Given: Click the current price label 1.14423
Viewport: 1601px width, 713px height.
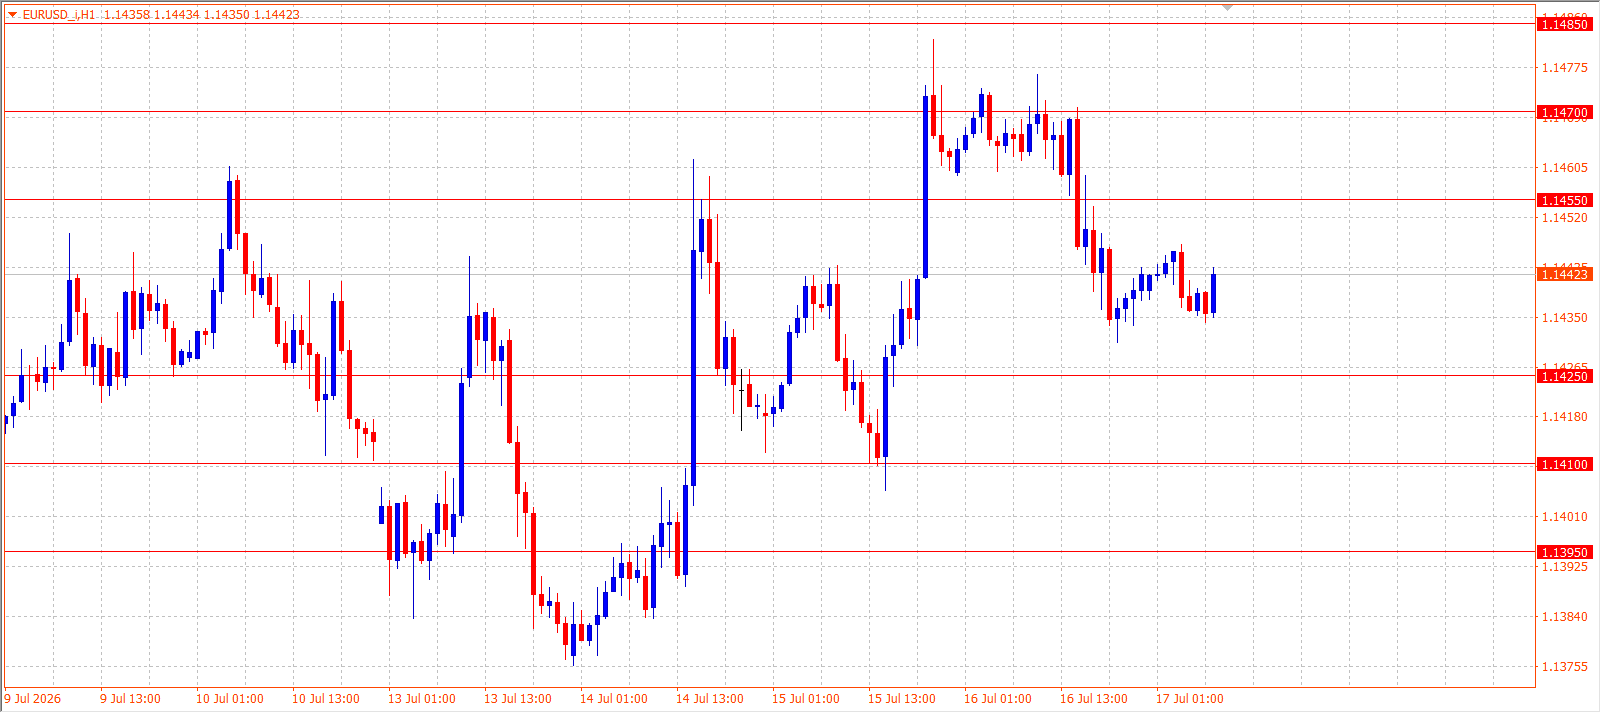Looking at the screenshot, I should pos(1565,274).
